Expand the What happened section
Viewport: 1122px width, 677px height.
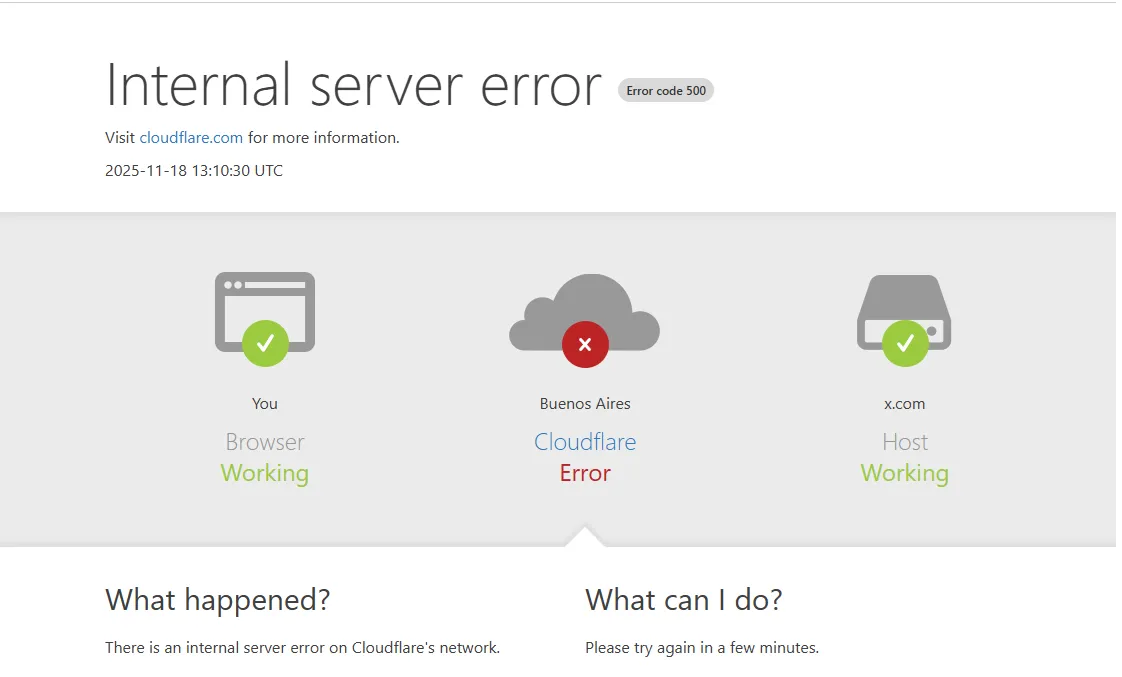(x=217, y=600)
